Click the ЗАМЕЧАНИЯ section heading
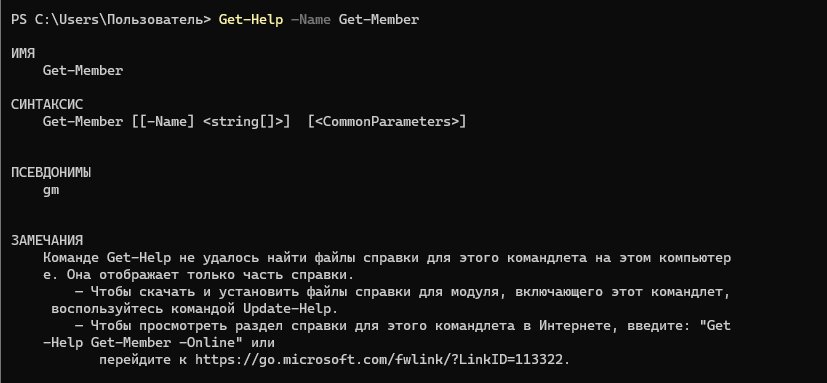Image resolution: width=827 pixels, height=383 pixels. click(x=47, y=241)
